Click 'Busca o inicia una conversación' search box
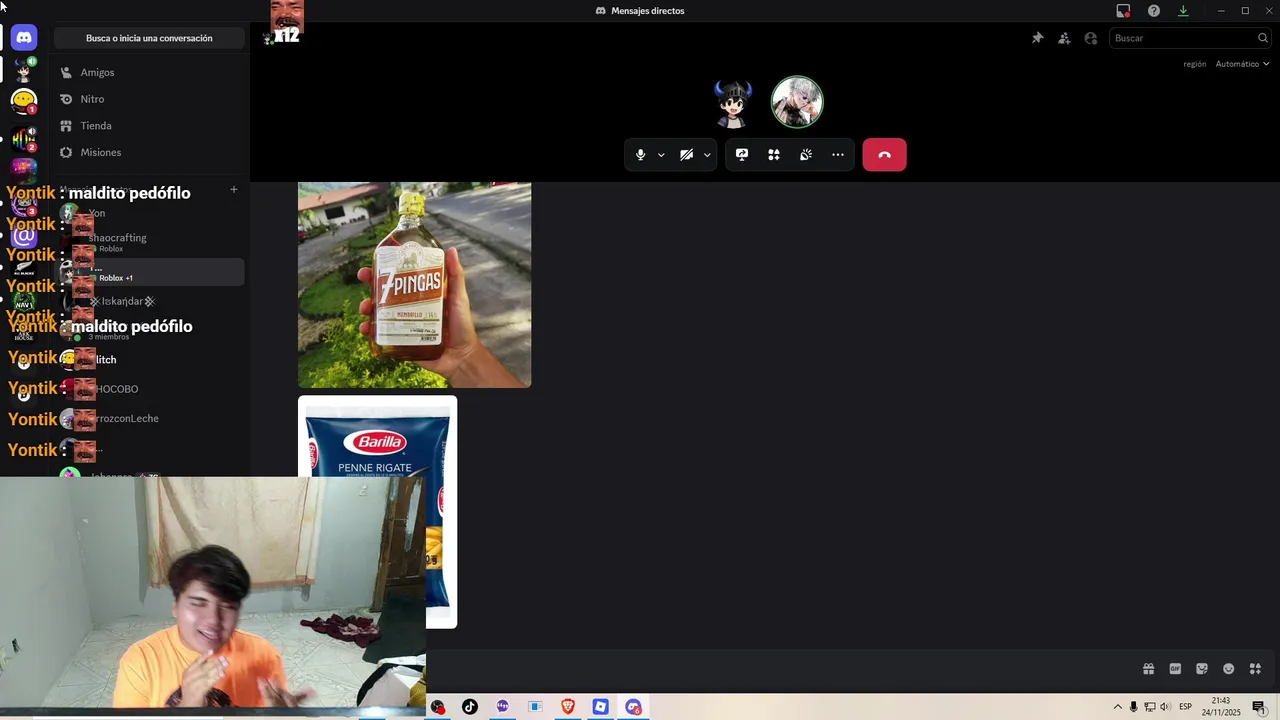 point(149,38)
